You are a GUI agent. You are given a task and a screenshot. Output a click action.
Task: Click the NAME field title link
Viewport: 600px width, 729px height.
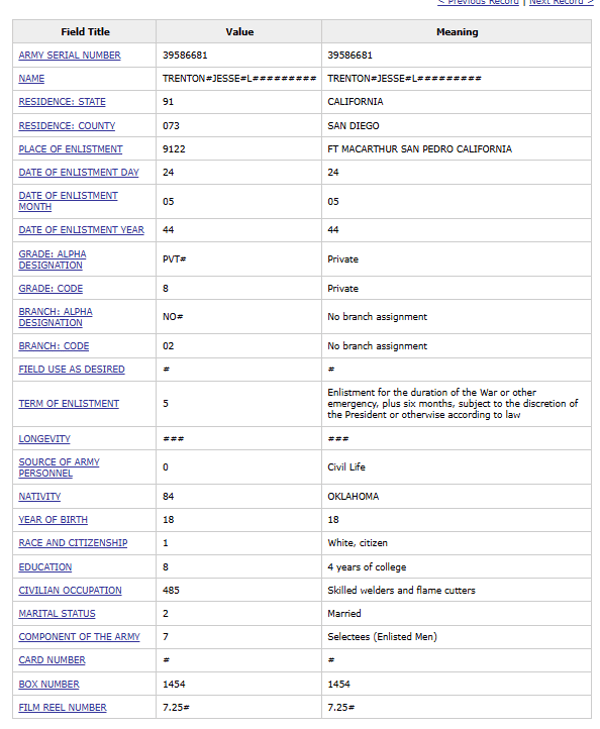[x=32, y=78]
